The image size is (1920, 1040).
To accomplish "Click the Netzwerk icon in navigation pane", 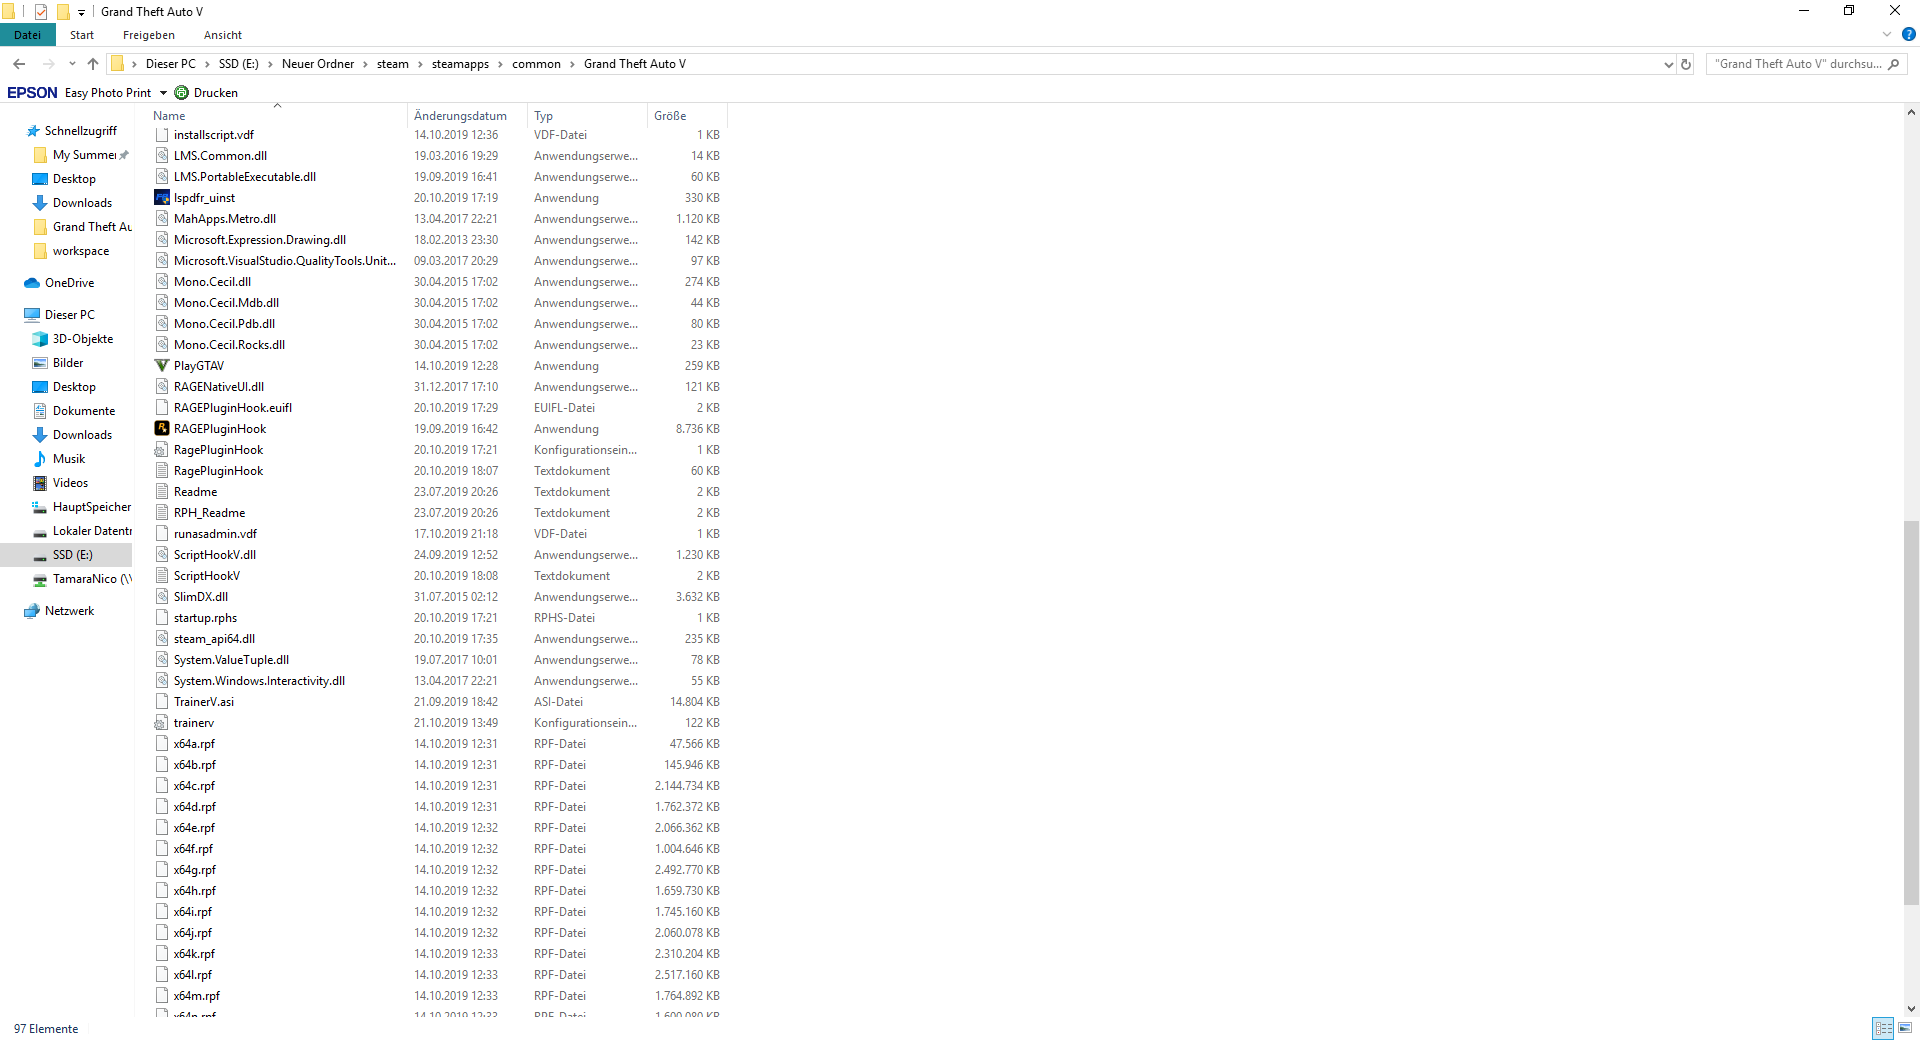I will coord(32,611).
